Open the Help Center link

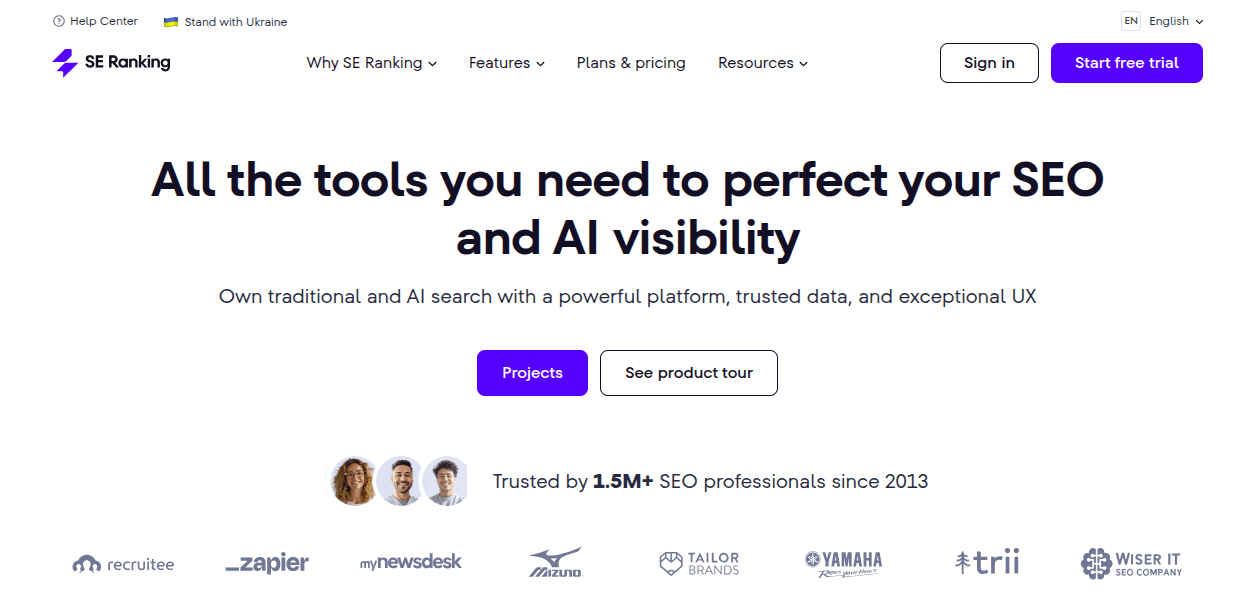tap(103, 21)
